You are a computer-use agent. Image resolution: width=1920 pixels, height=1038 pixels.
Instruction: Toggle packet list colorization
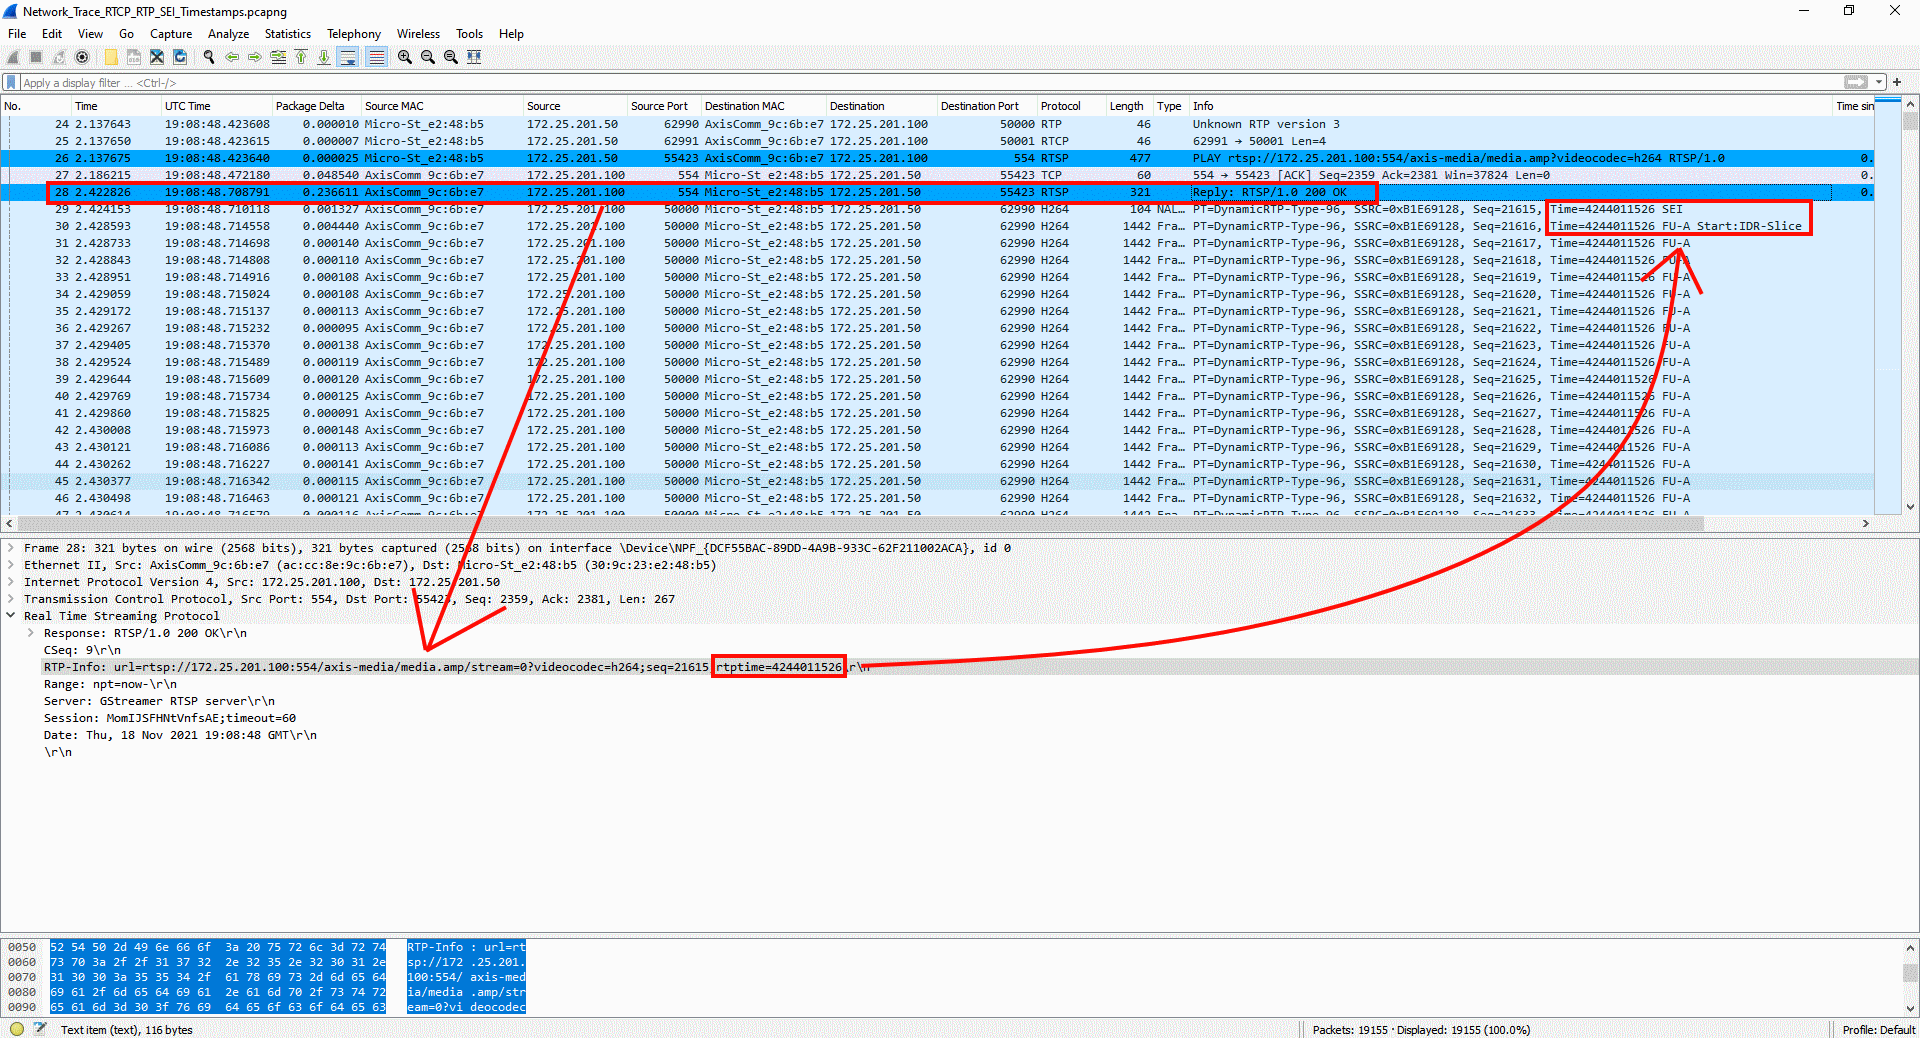pos(376,57)
